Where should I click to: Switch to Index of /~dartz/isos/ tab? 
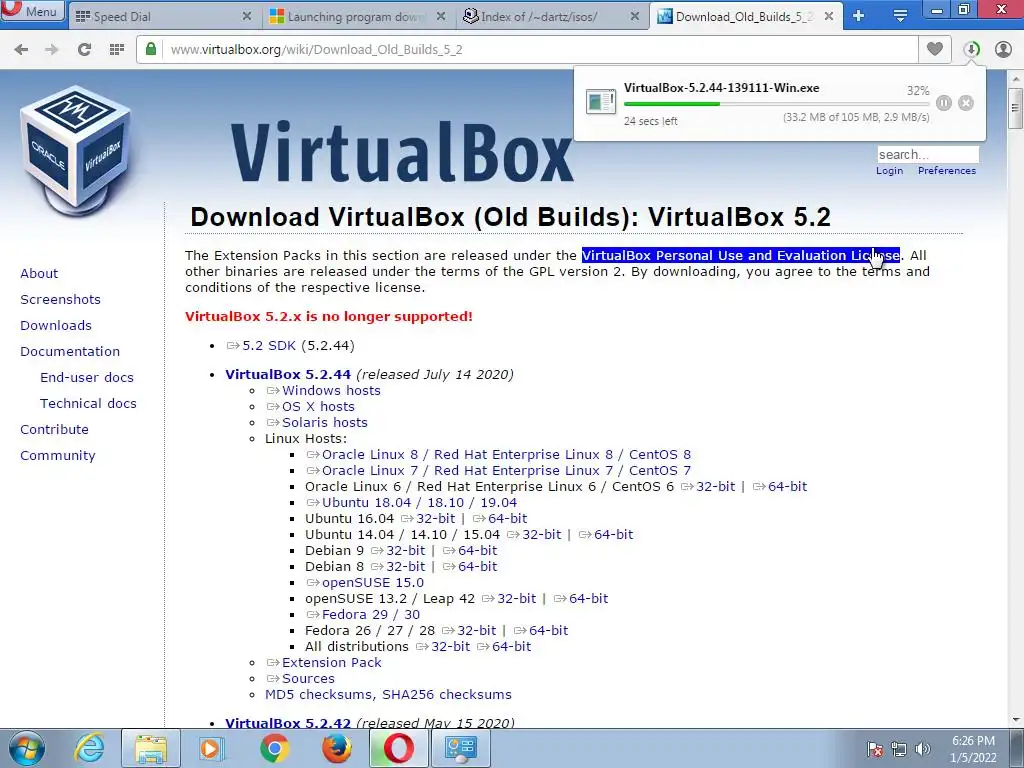(551, 16)
